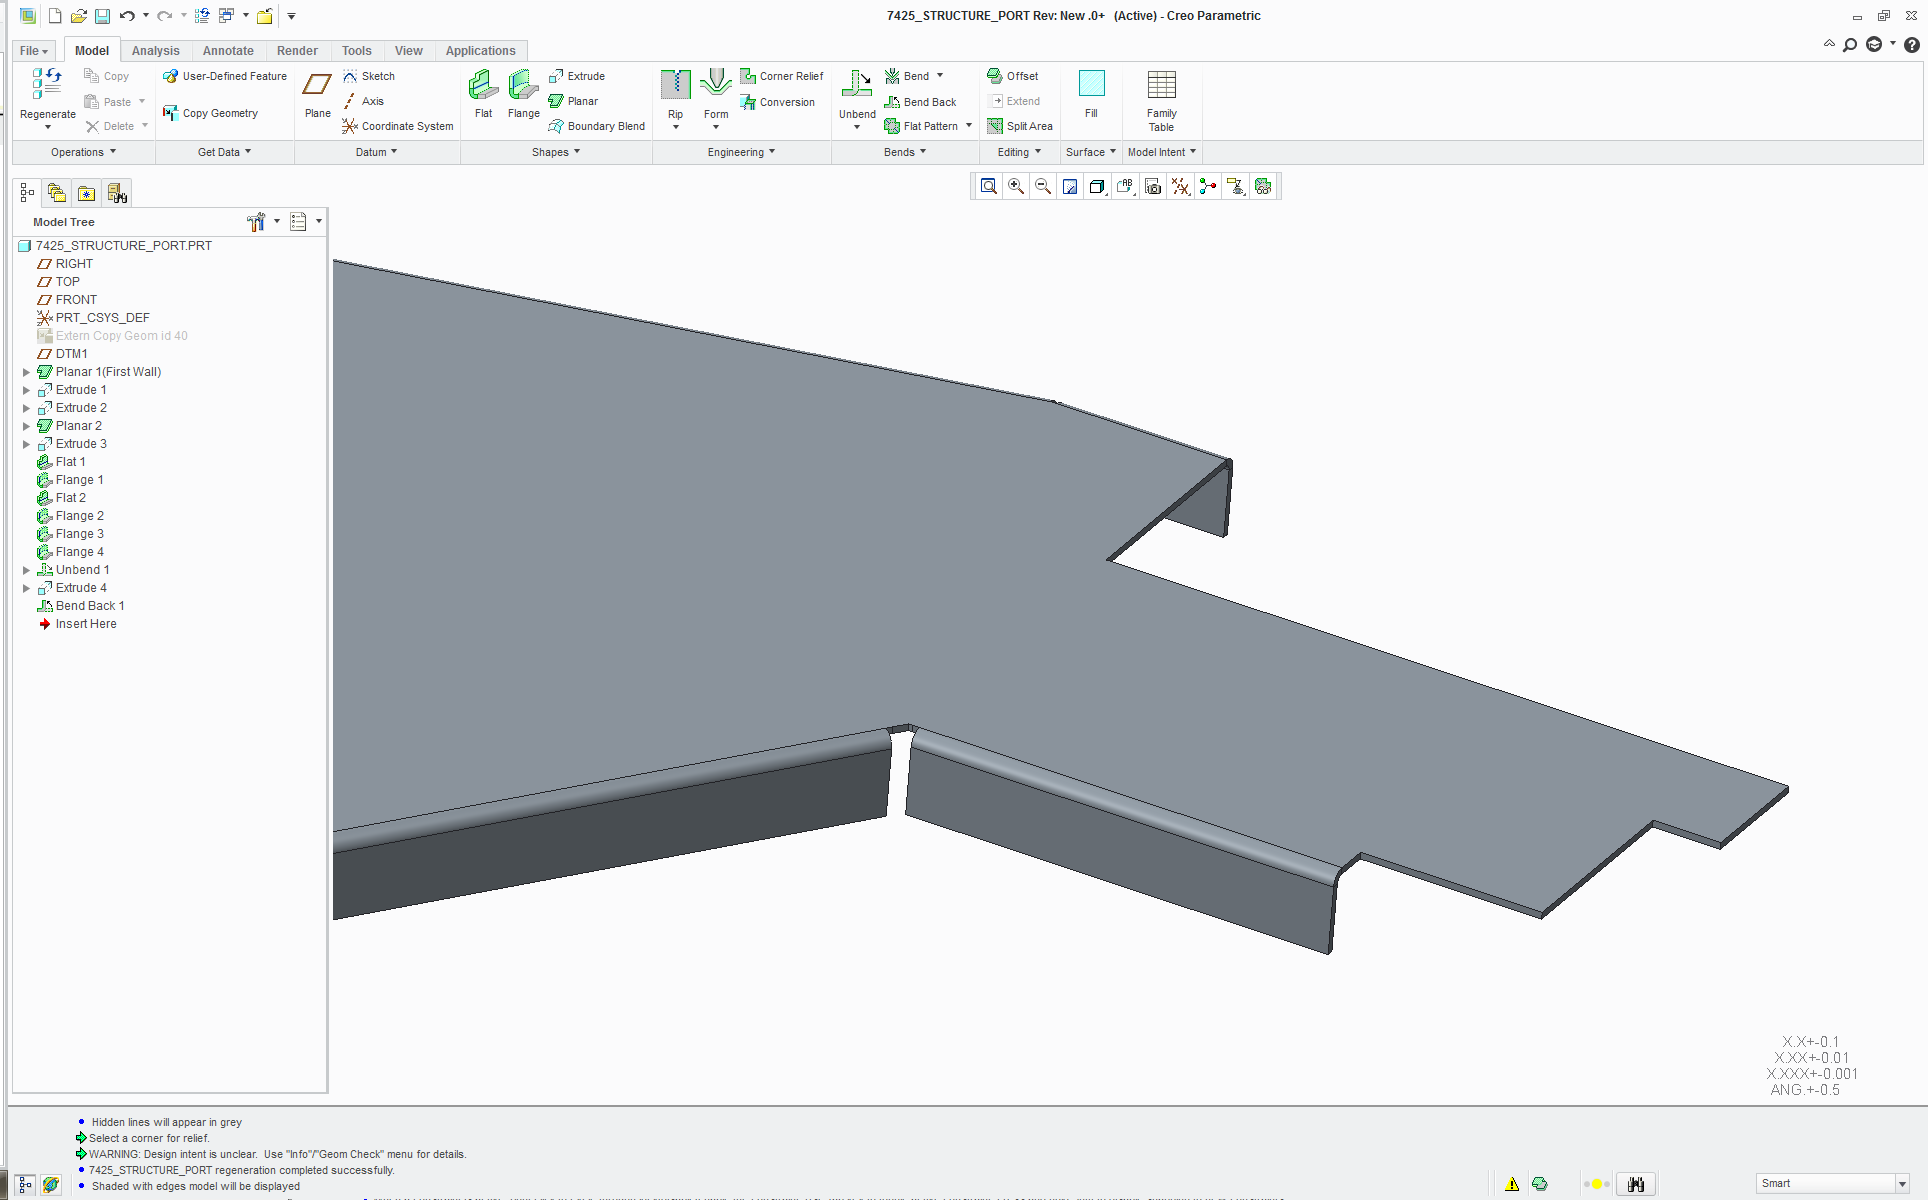Expand the Planar 2 feature
Screen dimensions: 1928x1200
27,426
